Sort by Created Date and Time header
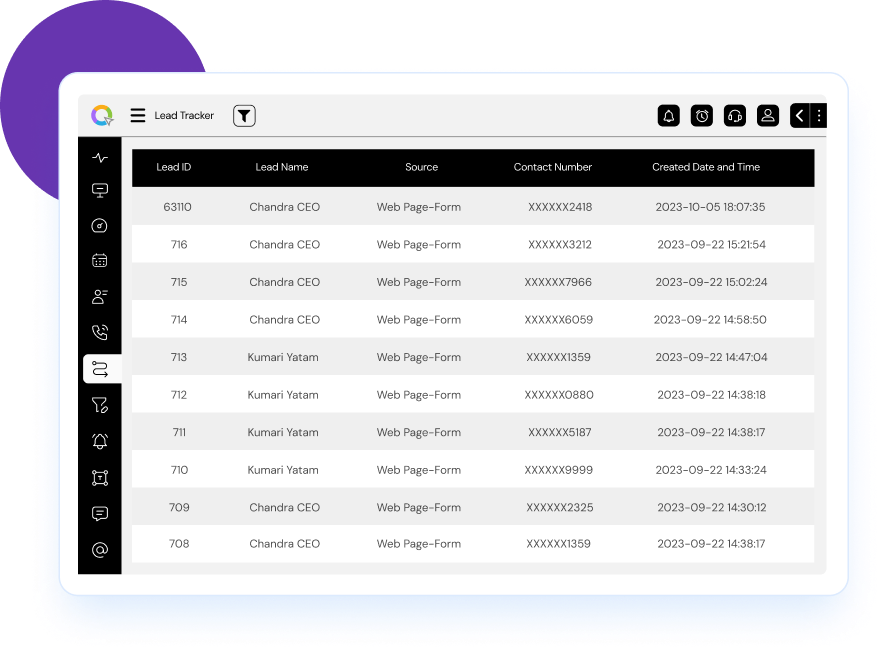The width and height of the screenshot is (884, 655). coord(706,167)
